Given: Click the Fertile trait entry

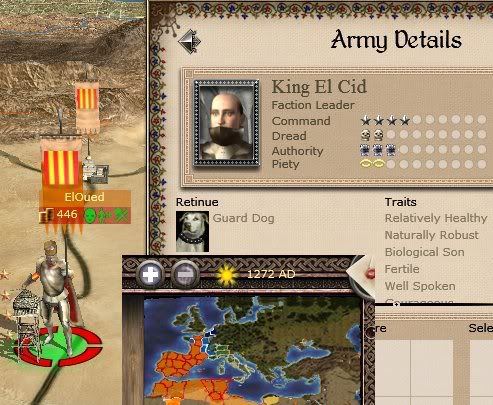Looking at the screenshot, I should [x=402, y=269].
